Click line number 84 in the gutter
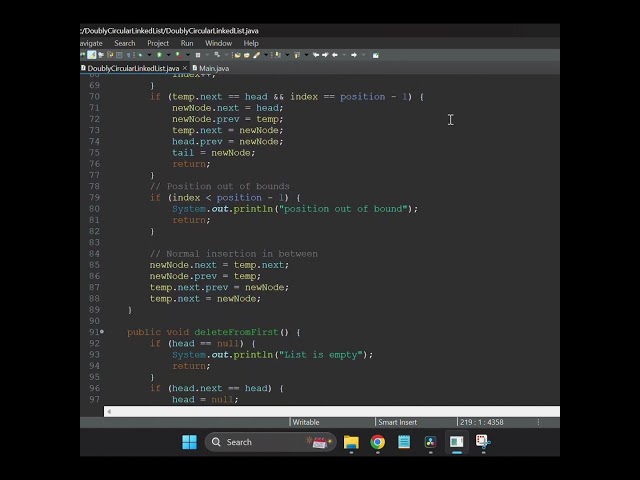 94,253
